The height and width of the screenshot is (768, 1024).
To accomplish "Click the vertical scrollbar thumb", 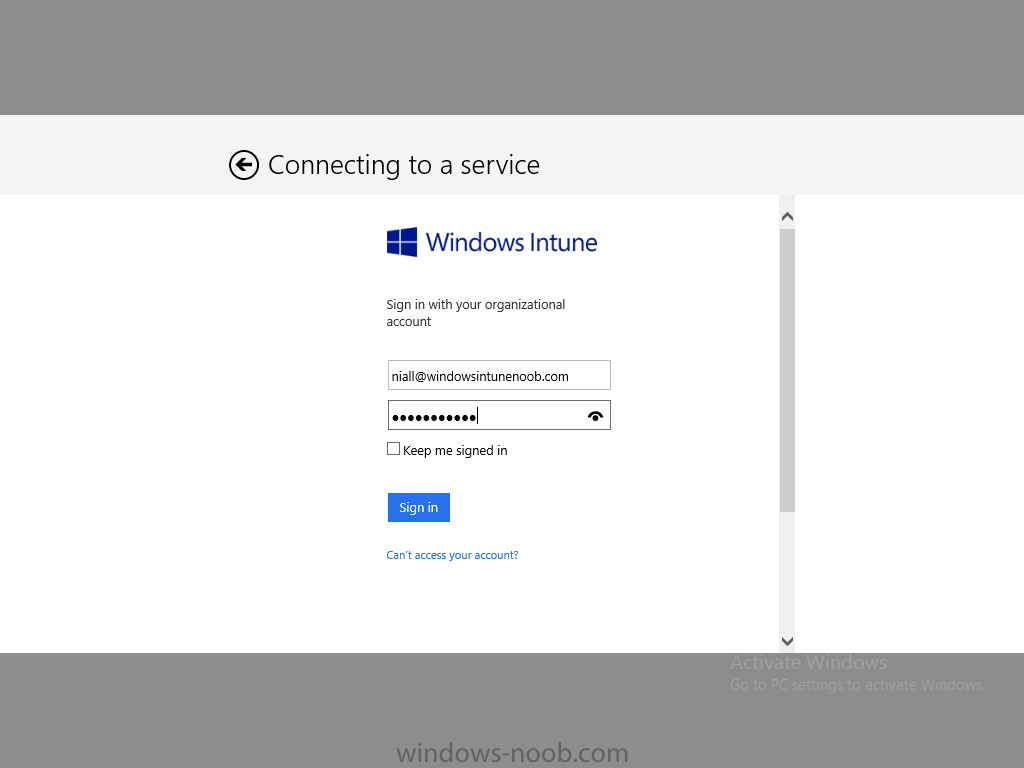I will tap(787, 370).
